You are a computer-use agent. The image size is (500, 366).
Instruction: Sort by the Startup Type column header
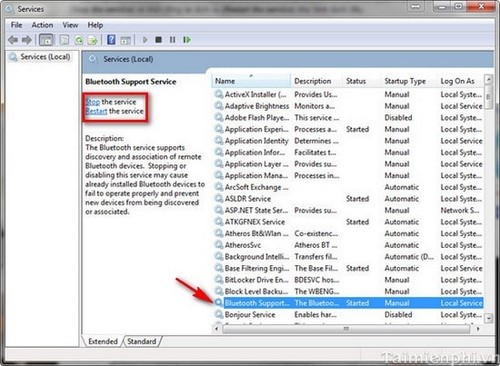pos(409,81)
